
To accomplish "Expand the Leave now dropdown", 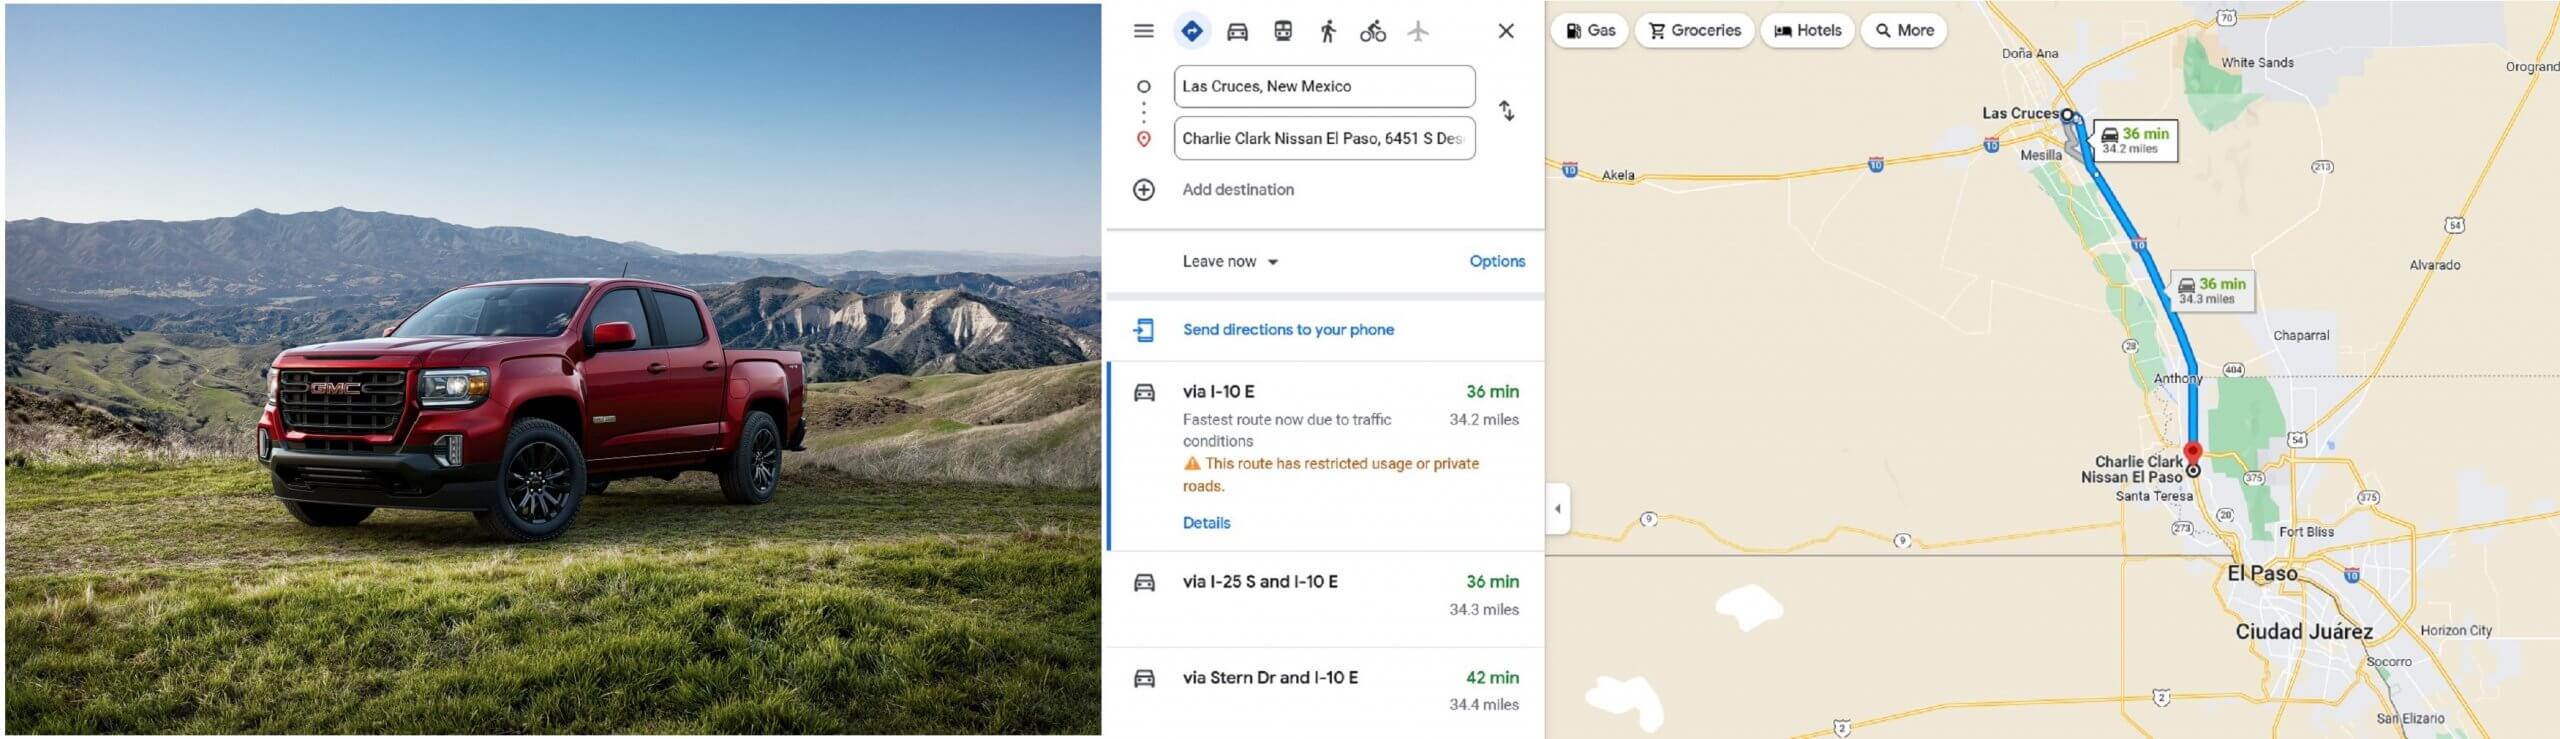I will pyautogui.click(x=1230, y=262).
